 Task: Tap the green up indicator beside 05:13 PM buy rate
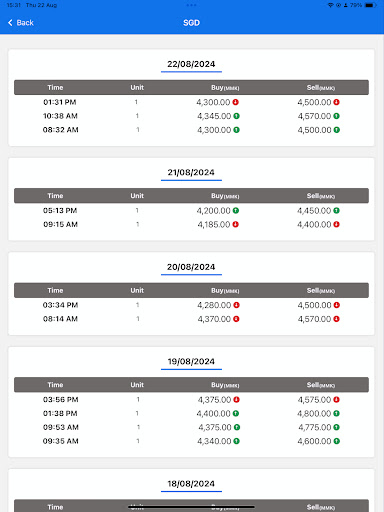[236, 210]
